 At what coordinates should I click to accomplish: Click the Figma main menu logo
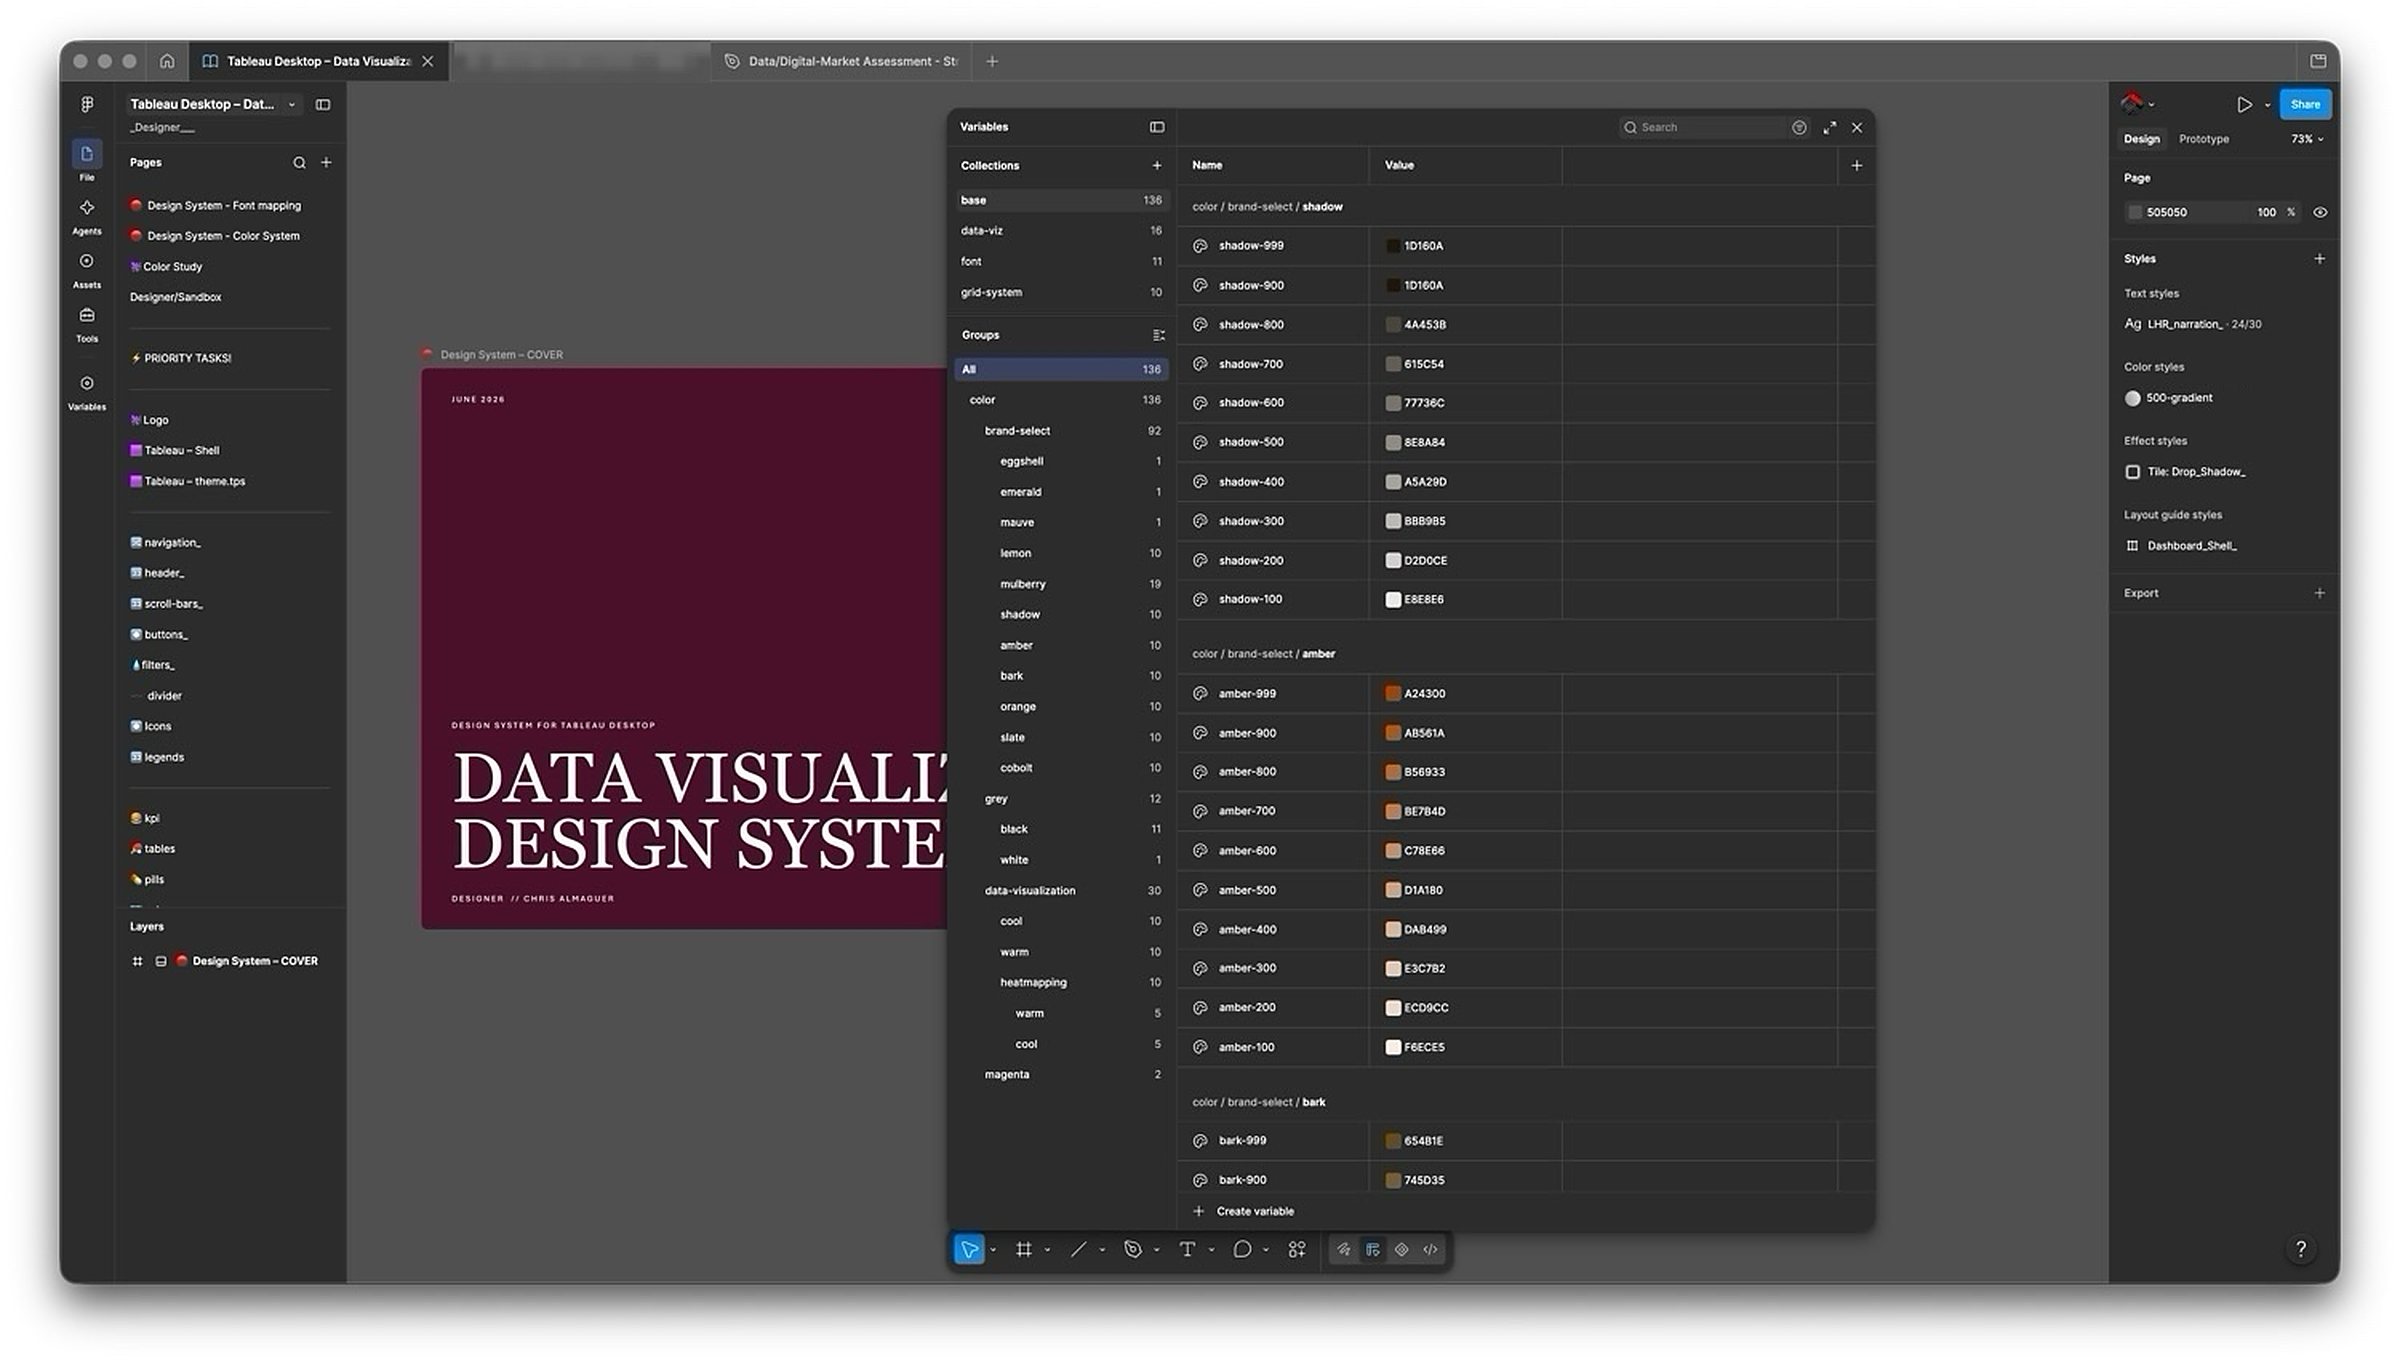point(87,104)
